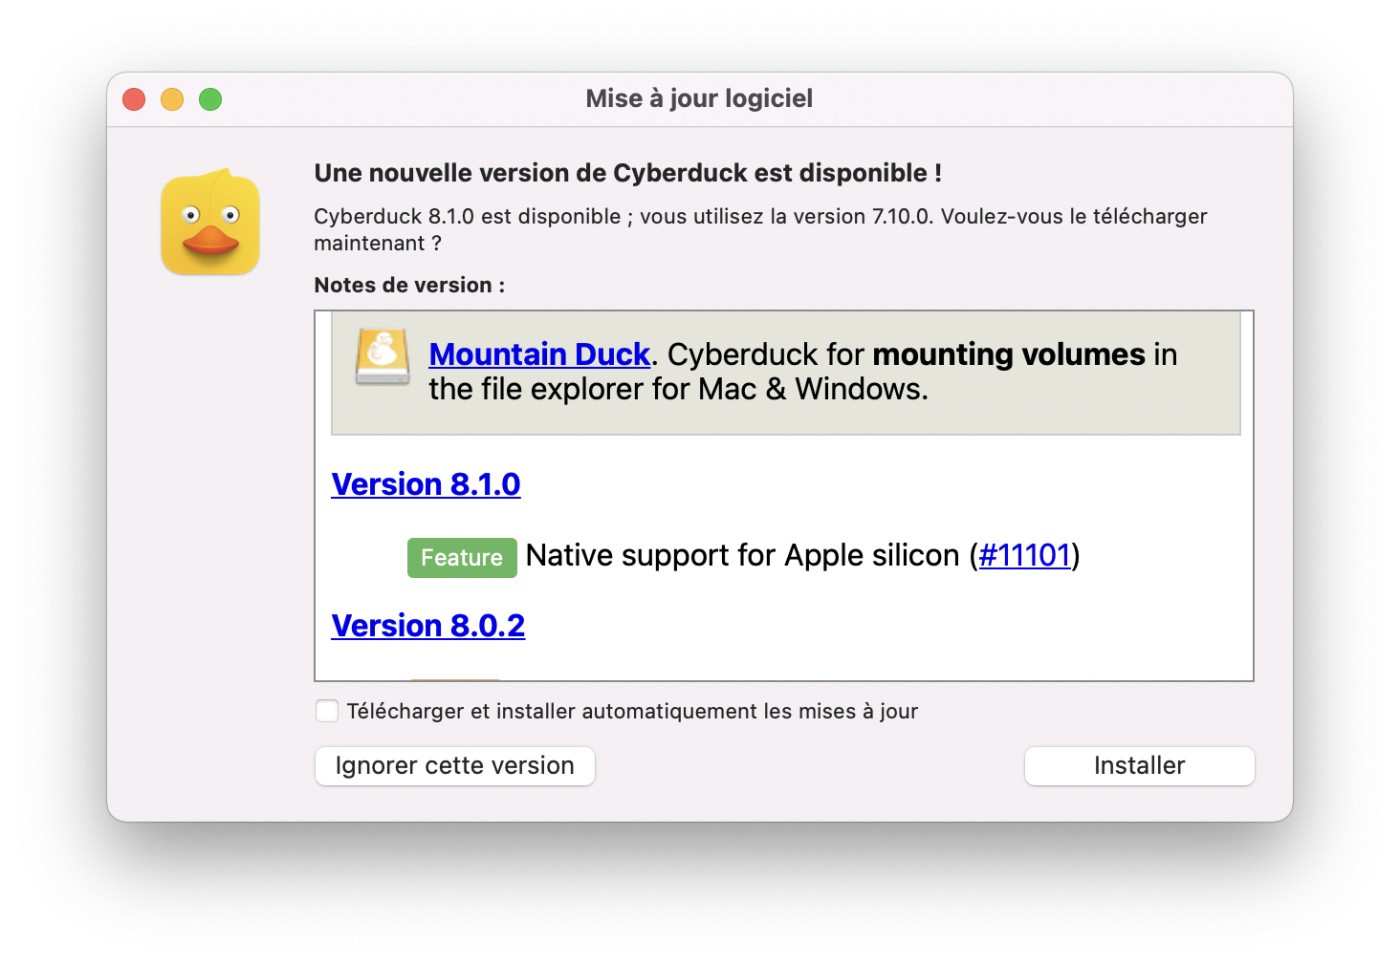Open the Version 8.1.0 link

pyautogui.click(x=426, y=484)
